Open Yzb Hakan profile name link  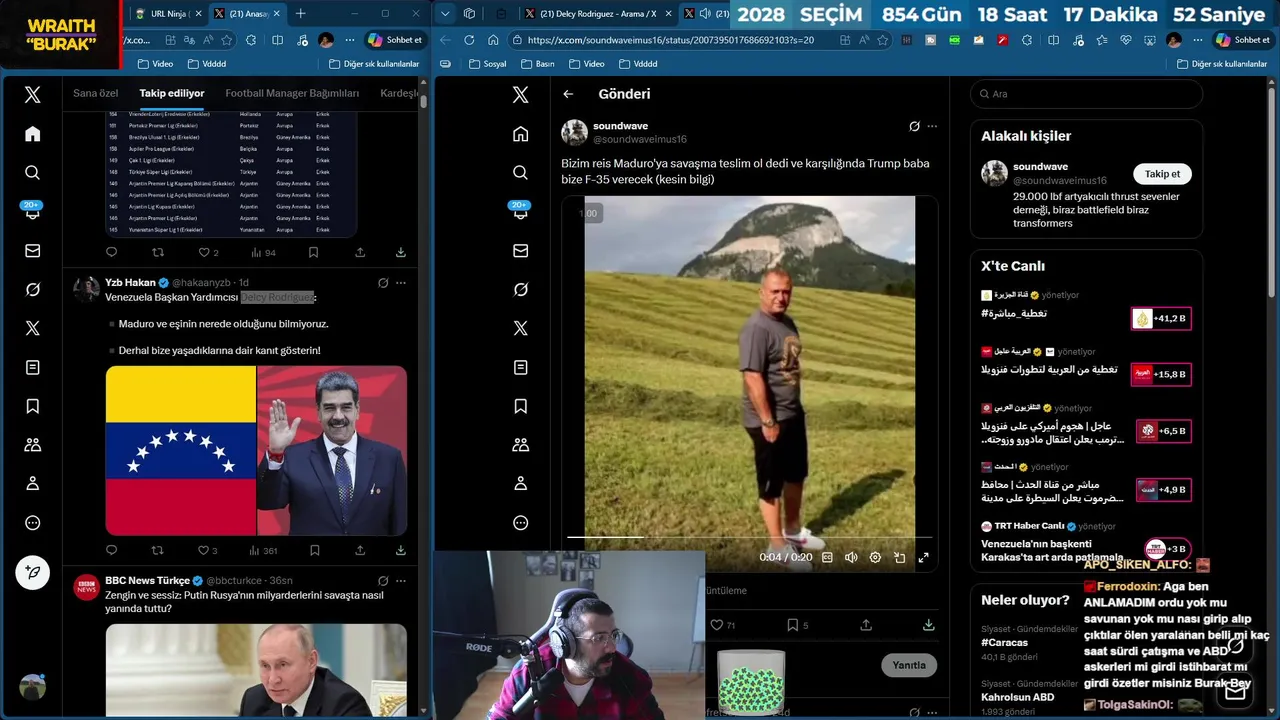click(x=130, y=283)
